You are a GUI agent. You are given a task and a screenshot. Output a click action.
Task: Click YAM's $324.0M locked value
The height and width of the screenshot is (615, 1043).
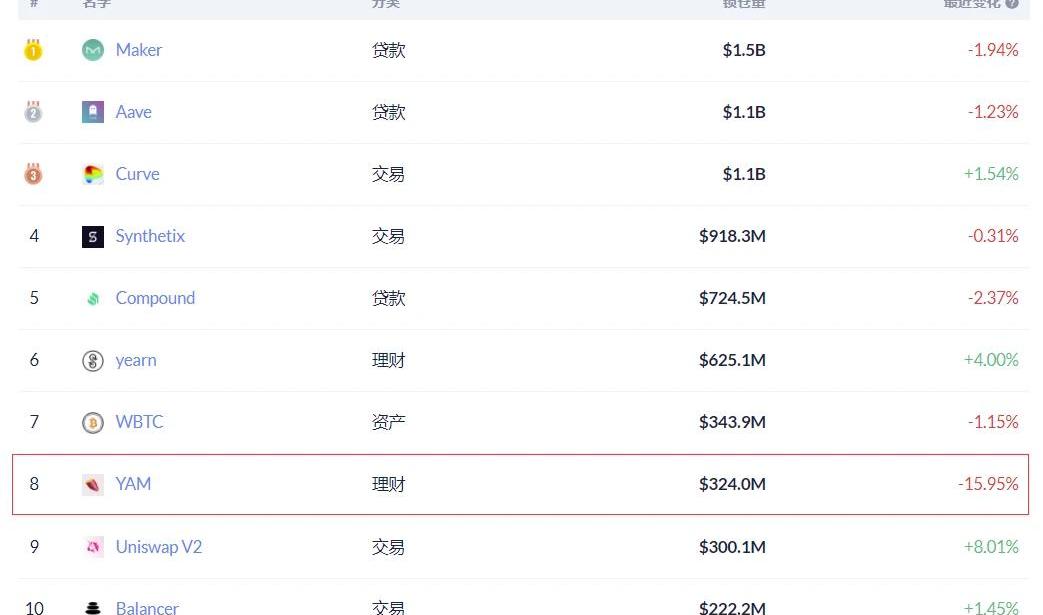[732, 484]
